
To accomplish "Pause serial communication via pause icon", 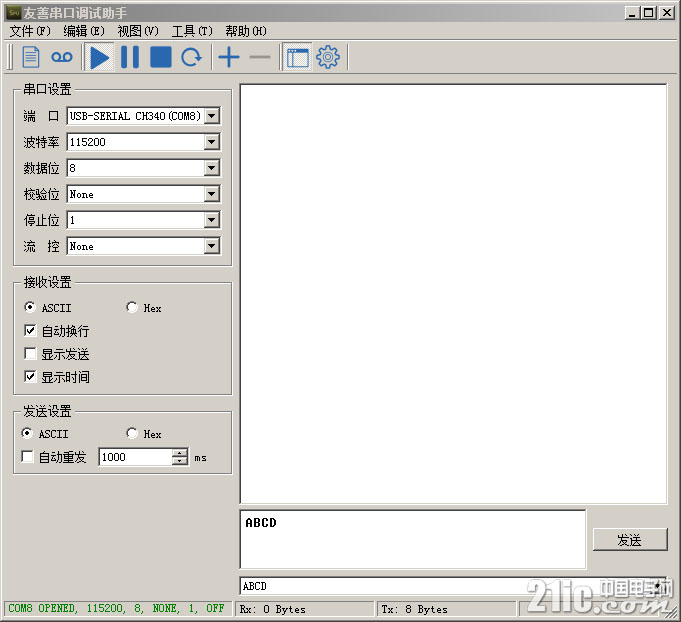I will click(x=130, y=57).
